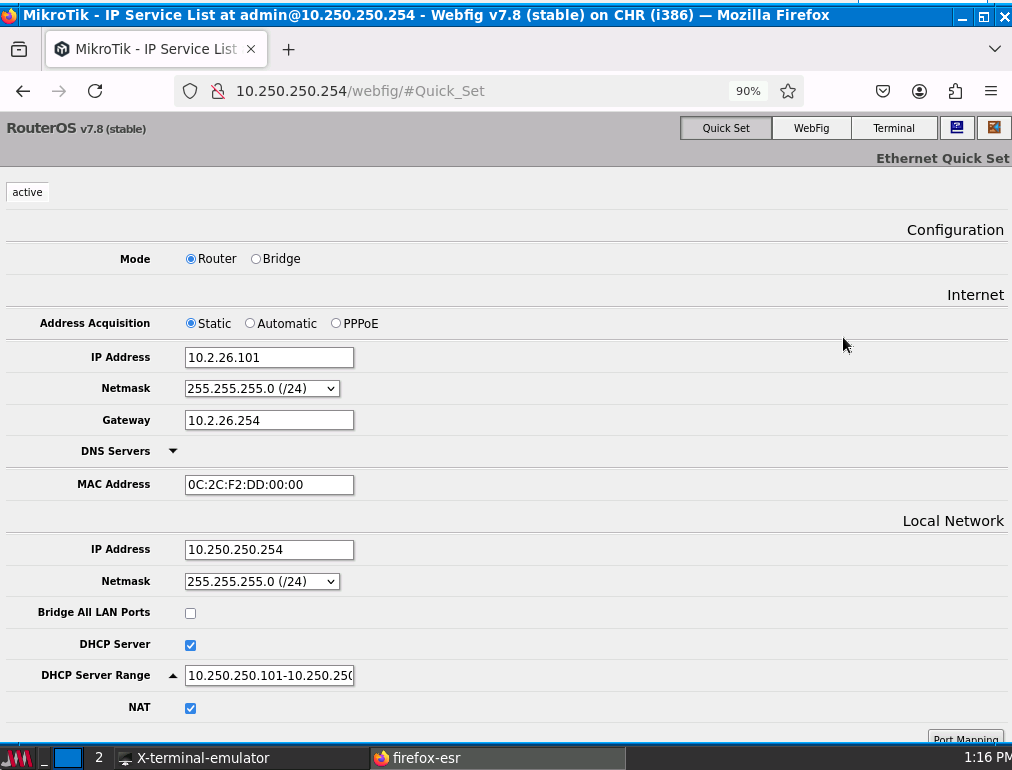Open the Local Network Netmask dropdown

[x=262, y=582]
